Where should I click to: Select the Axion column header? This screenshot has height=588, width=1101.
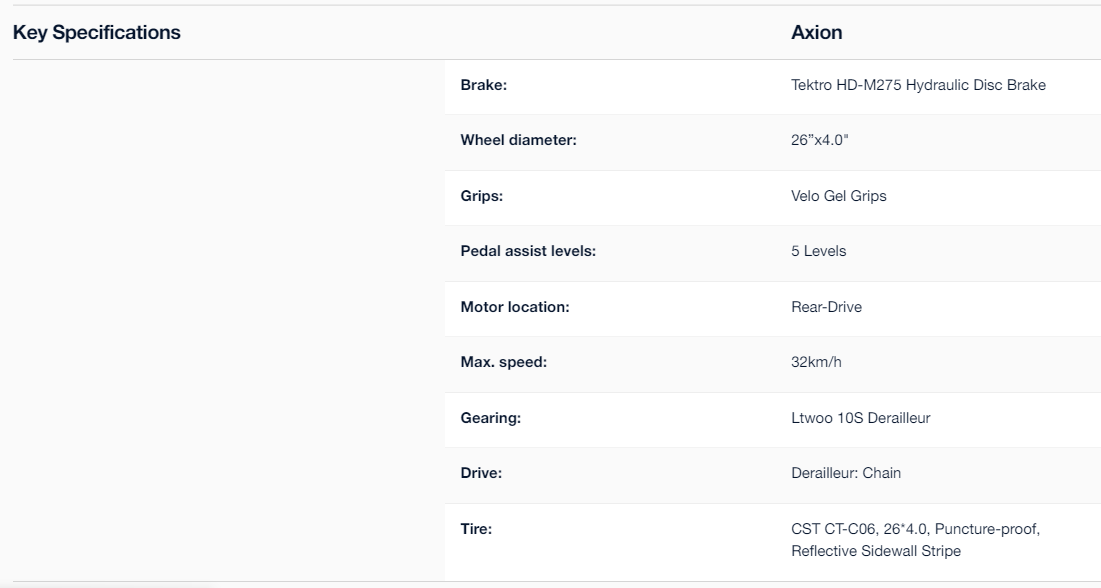click(817, 32)
